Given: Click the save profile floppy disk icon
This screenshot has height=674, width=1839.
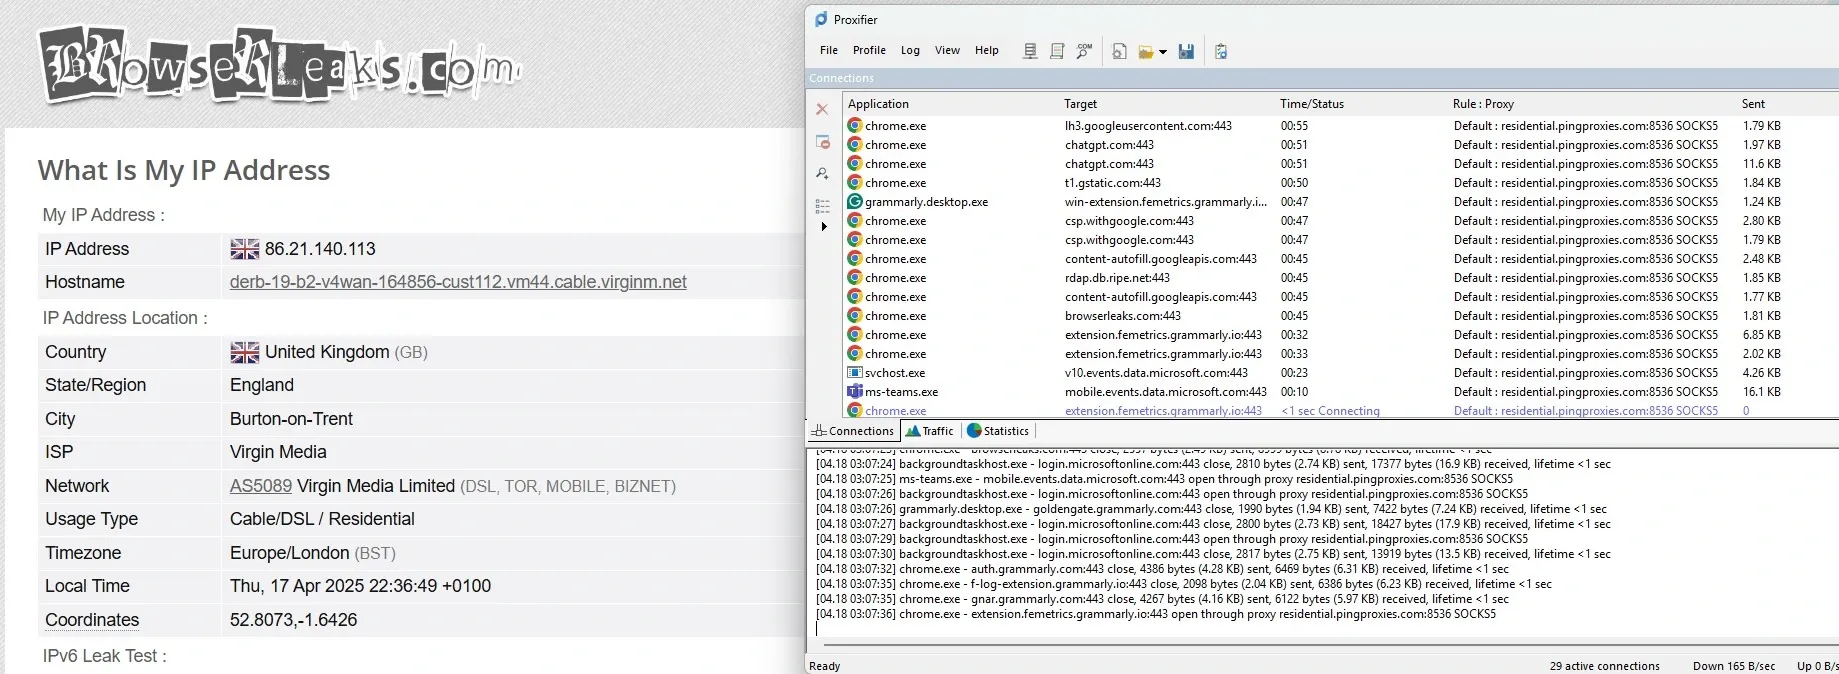Looking at the screenshot, I should click(x=1186, y=51).
